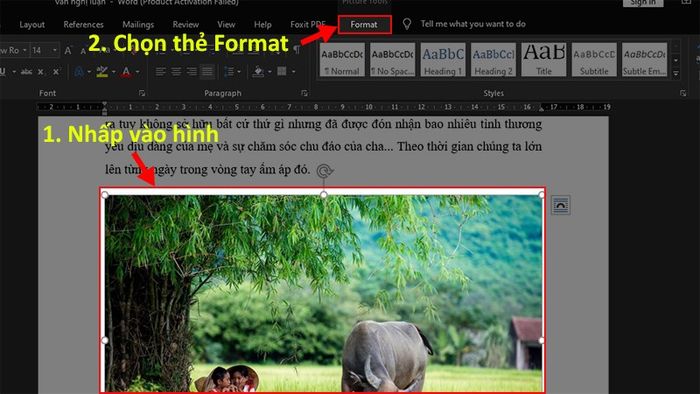
Task: Open the Foxit PDF tab
Action: click(x=307, y=25)
